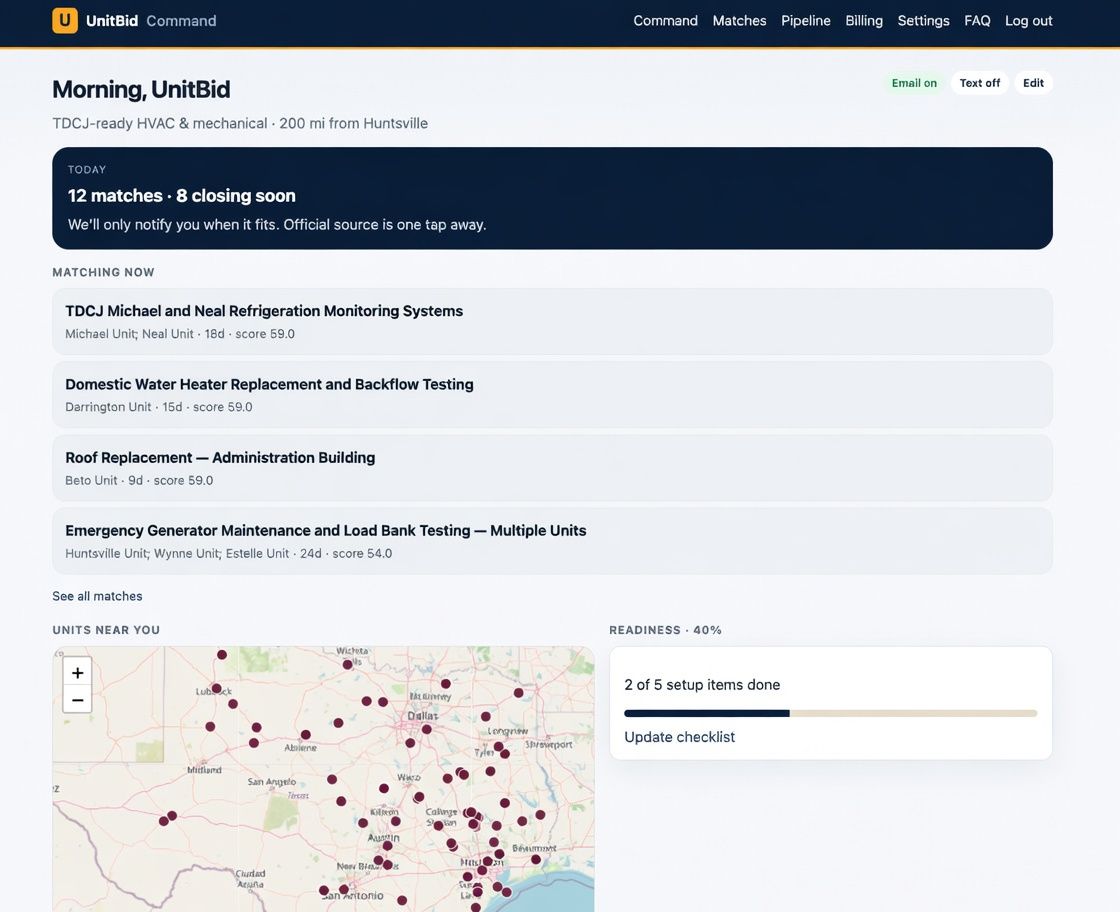Go to Matches in the navigation
The image size is (1120, 912).
(x=739, y=21)
